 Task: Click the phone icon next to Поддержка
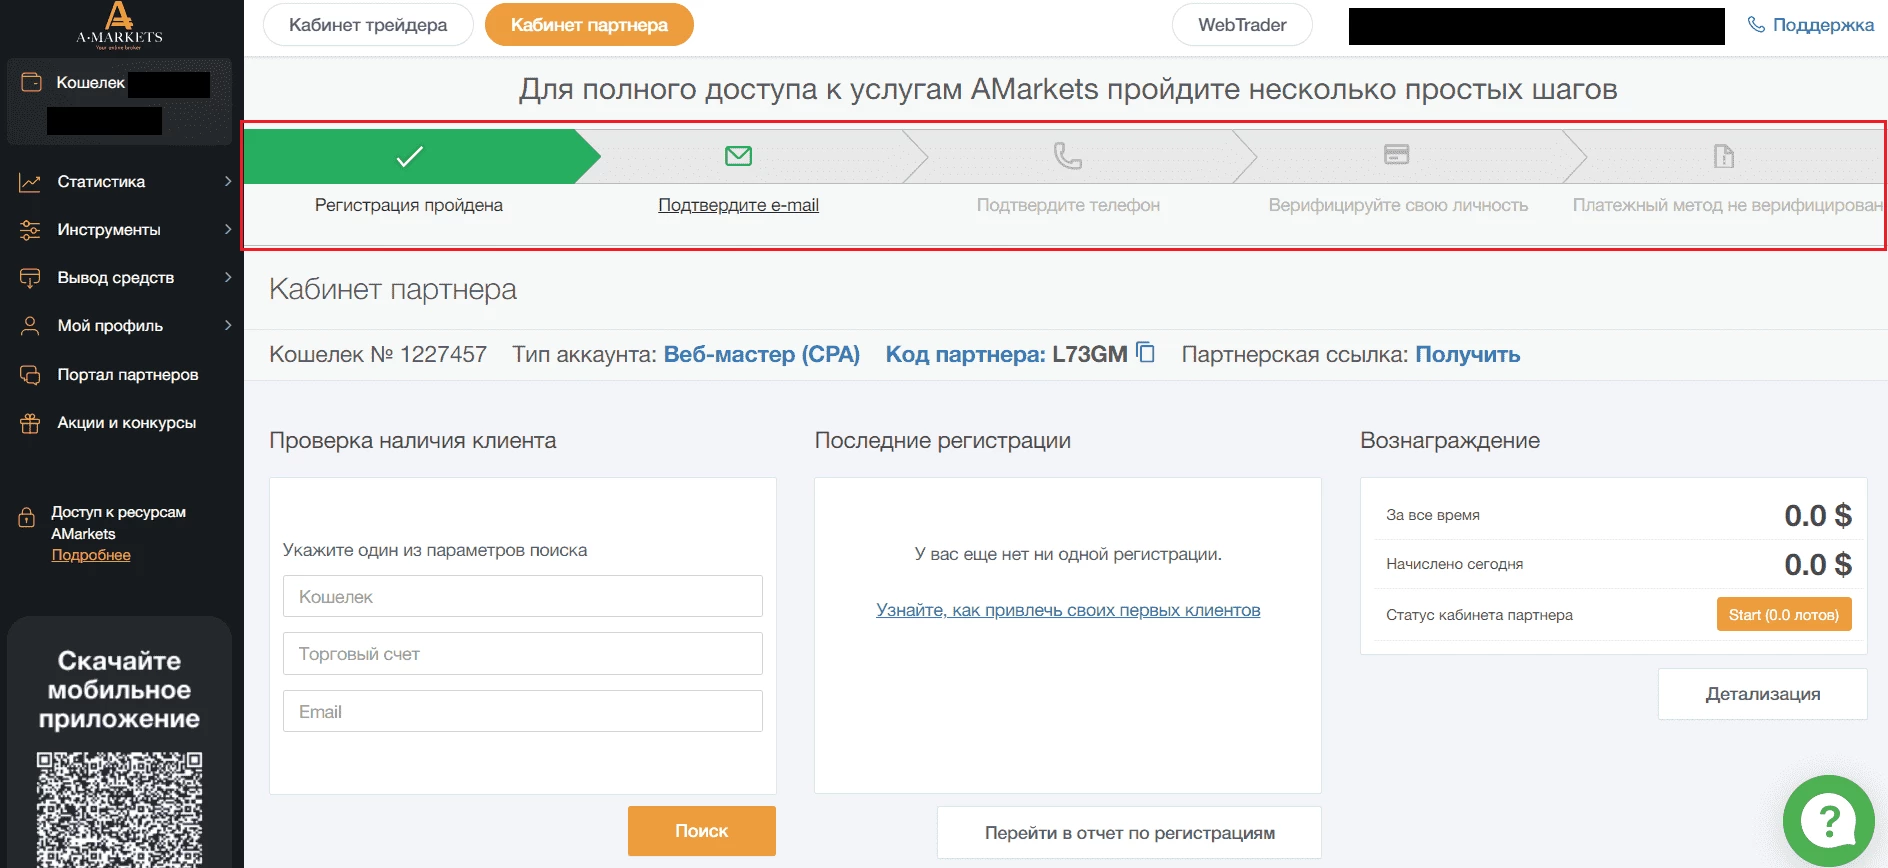(1756, 25)
